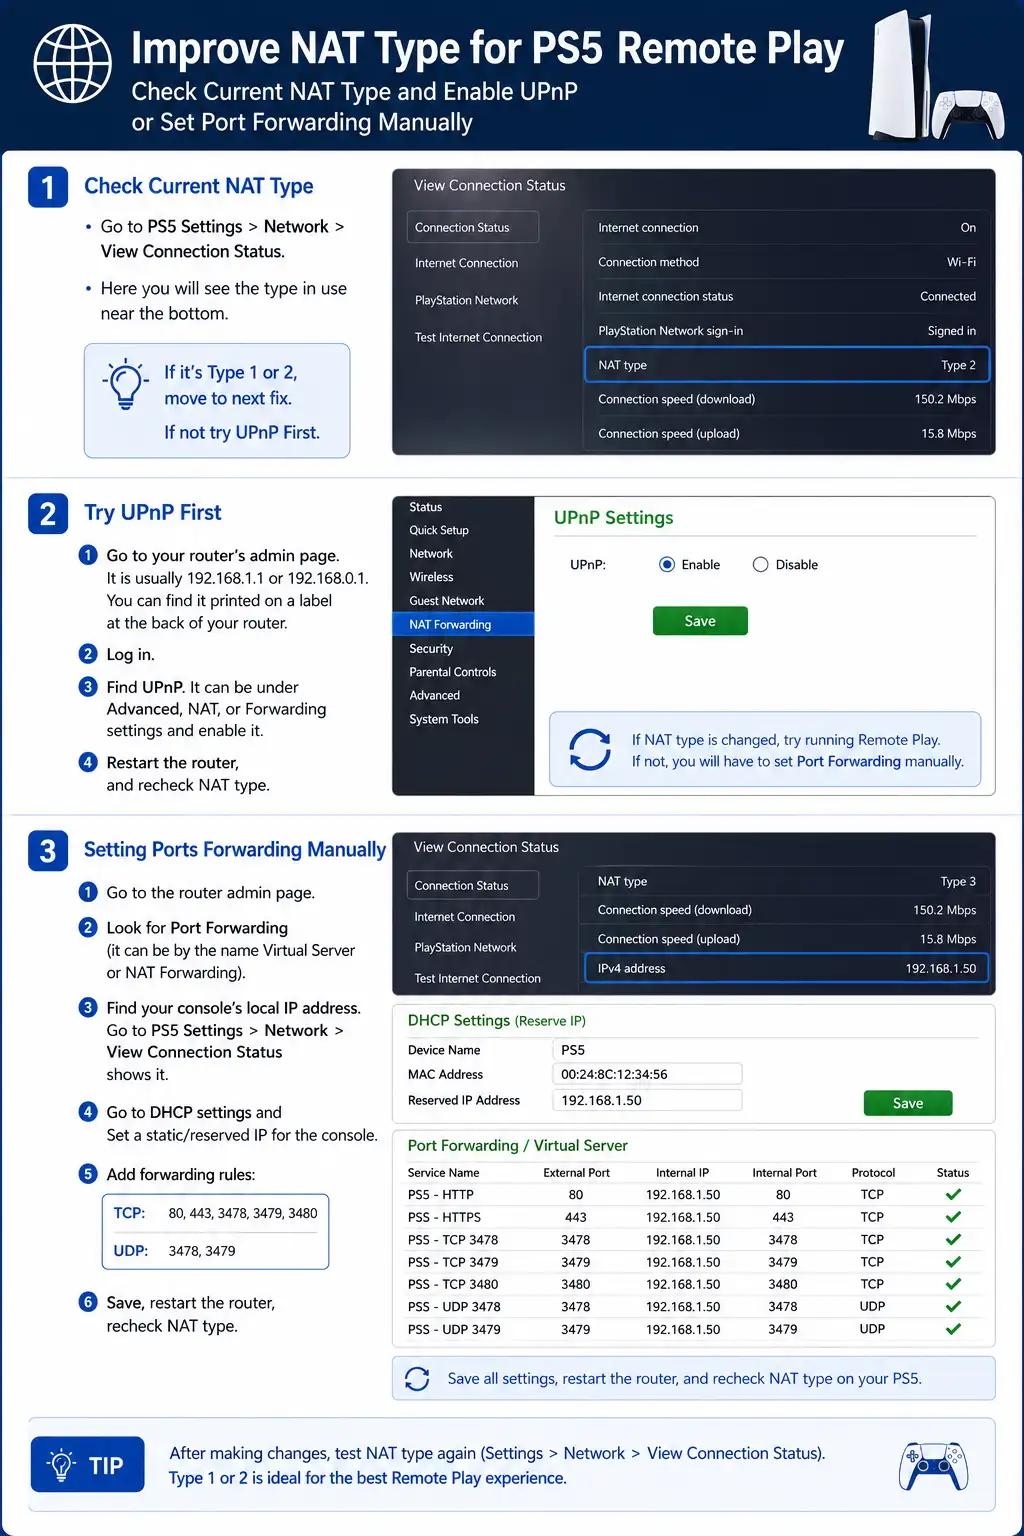The image size is (1024, 1536).
Task: Select the IPv4 address 192.168.1.50 row
Action: 787,968
